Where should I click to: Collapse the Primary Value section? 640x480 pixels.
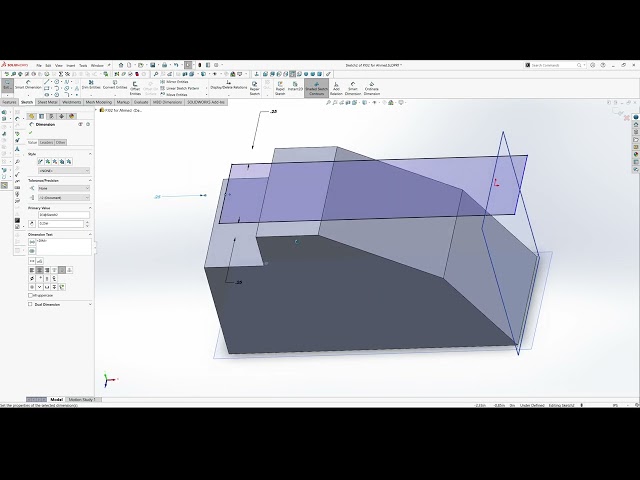click(x=90, y=208)
